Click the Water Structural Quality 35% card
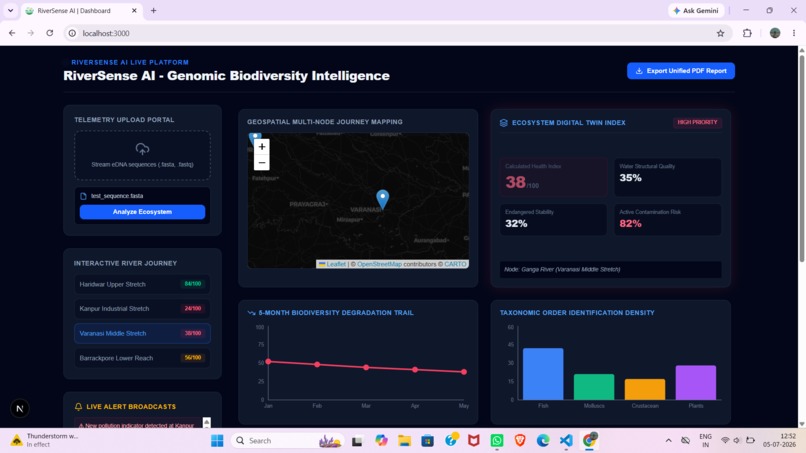Viewport: 806px width, 453px height. coord(667,177)
